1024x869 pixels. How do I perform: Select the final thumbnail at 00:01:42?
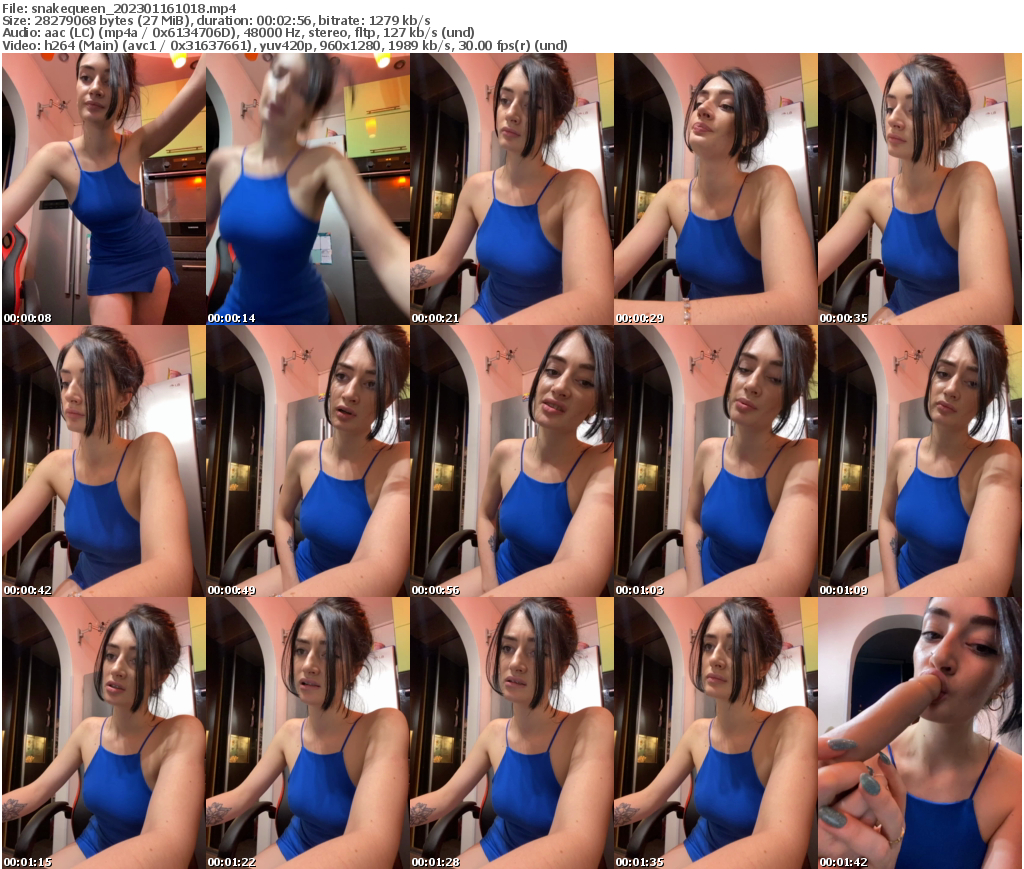click(x=918, y=730)
